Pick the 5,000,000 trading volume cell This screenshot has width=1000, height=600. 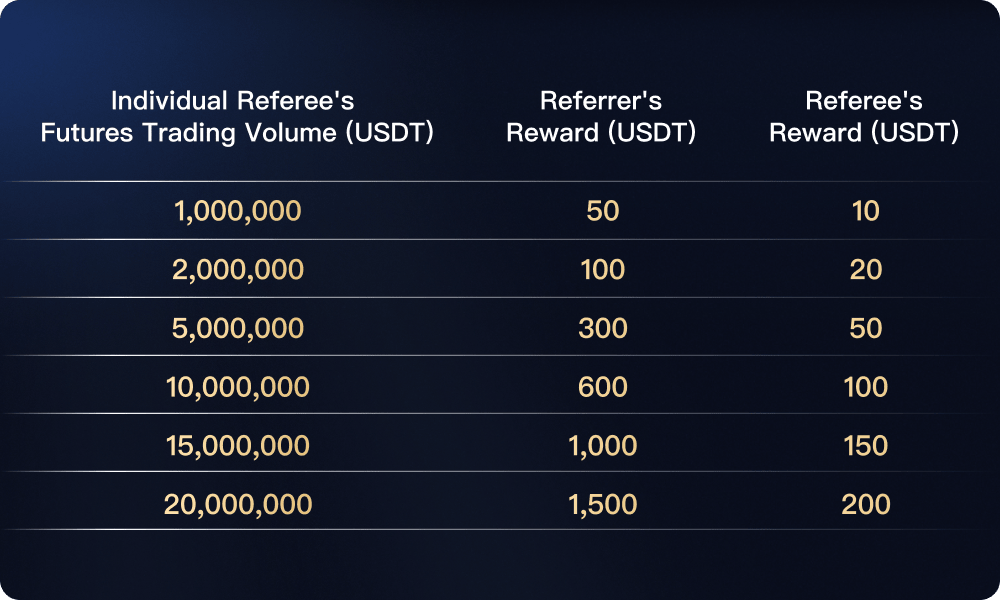tap(238, 328)
